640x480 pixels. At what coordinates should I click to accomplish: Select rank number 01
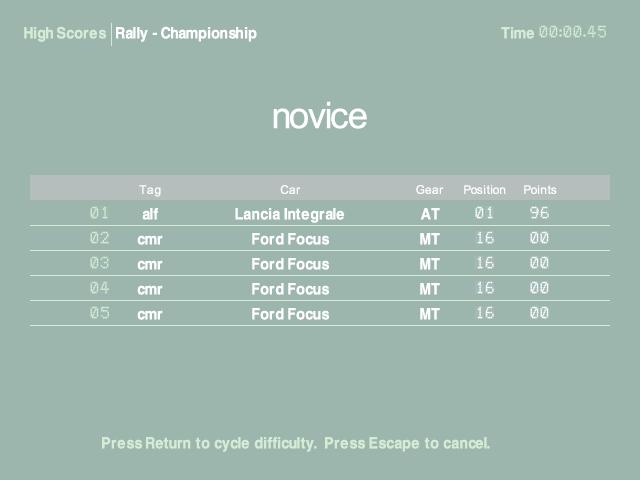(99, 213)
